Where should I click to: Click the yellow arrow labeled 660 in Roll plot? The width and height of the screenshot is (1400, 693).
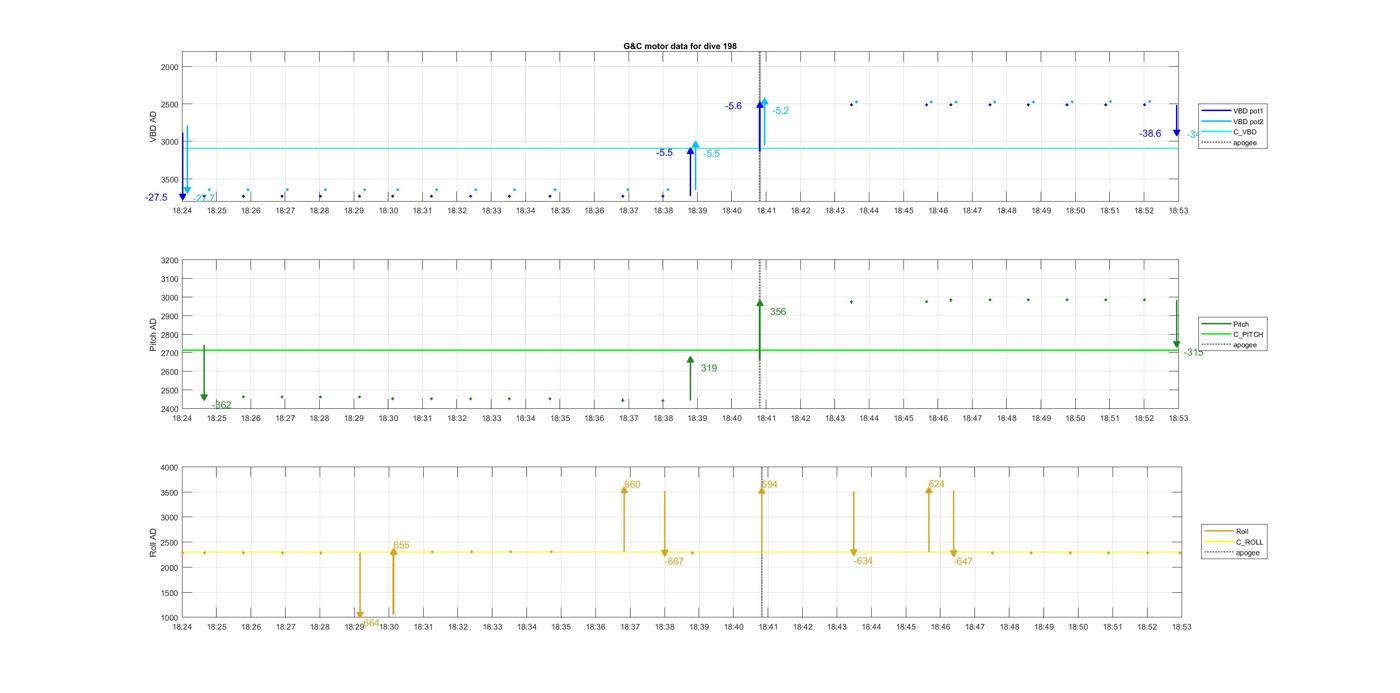624,519
